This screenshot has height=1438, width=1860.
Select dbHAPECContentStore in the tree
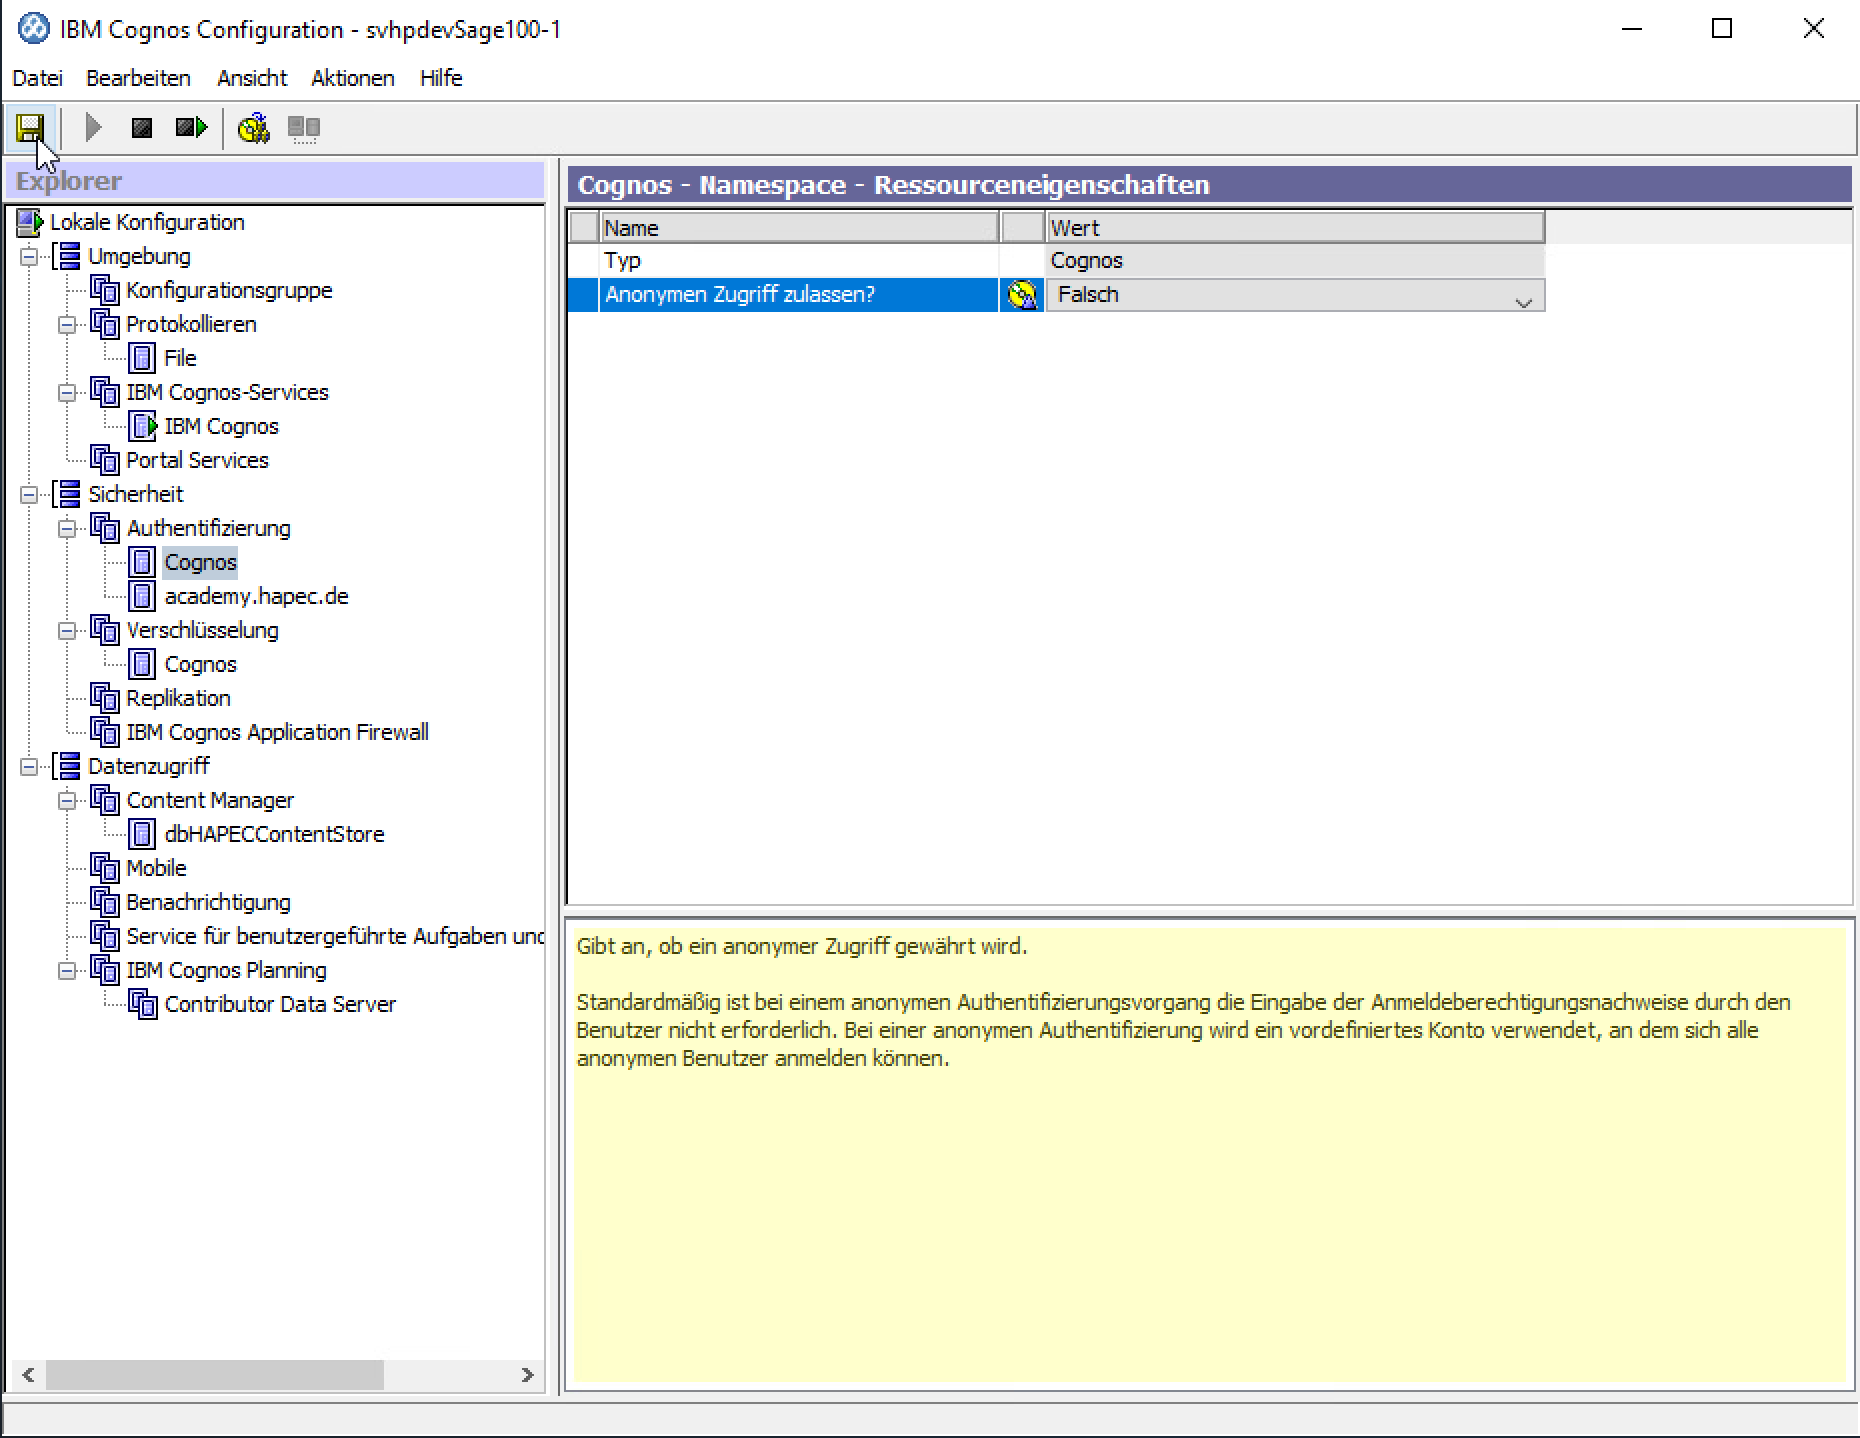click(274, 835)
